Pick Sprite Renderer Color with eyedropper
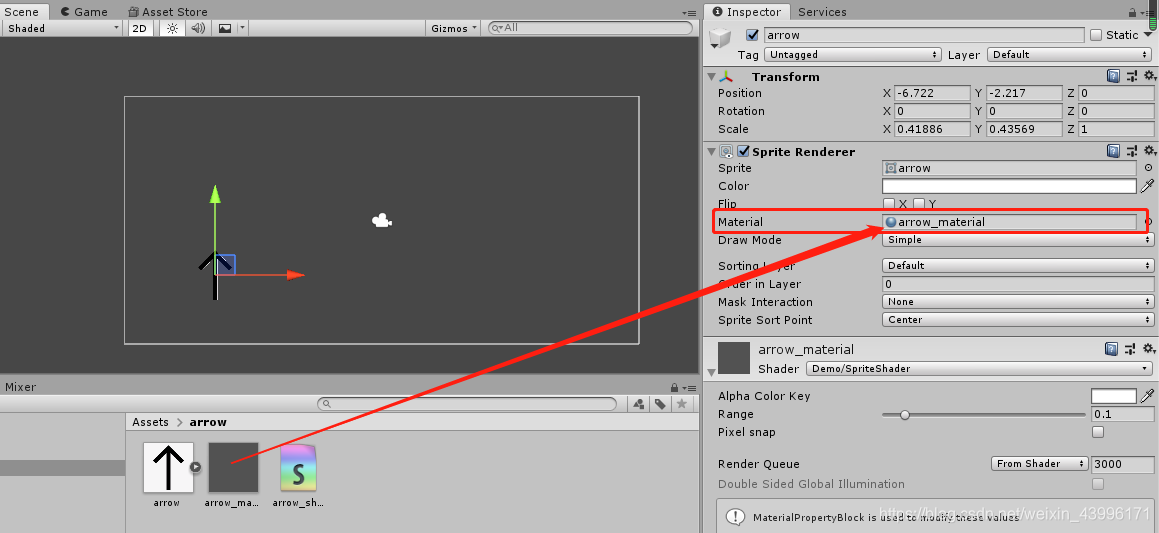The image size is (1159, 533). coord(1148,186)
